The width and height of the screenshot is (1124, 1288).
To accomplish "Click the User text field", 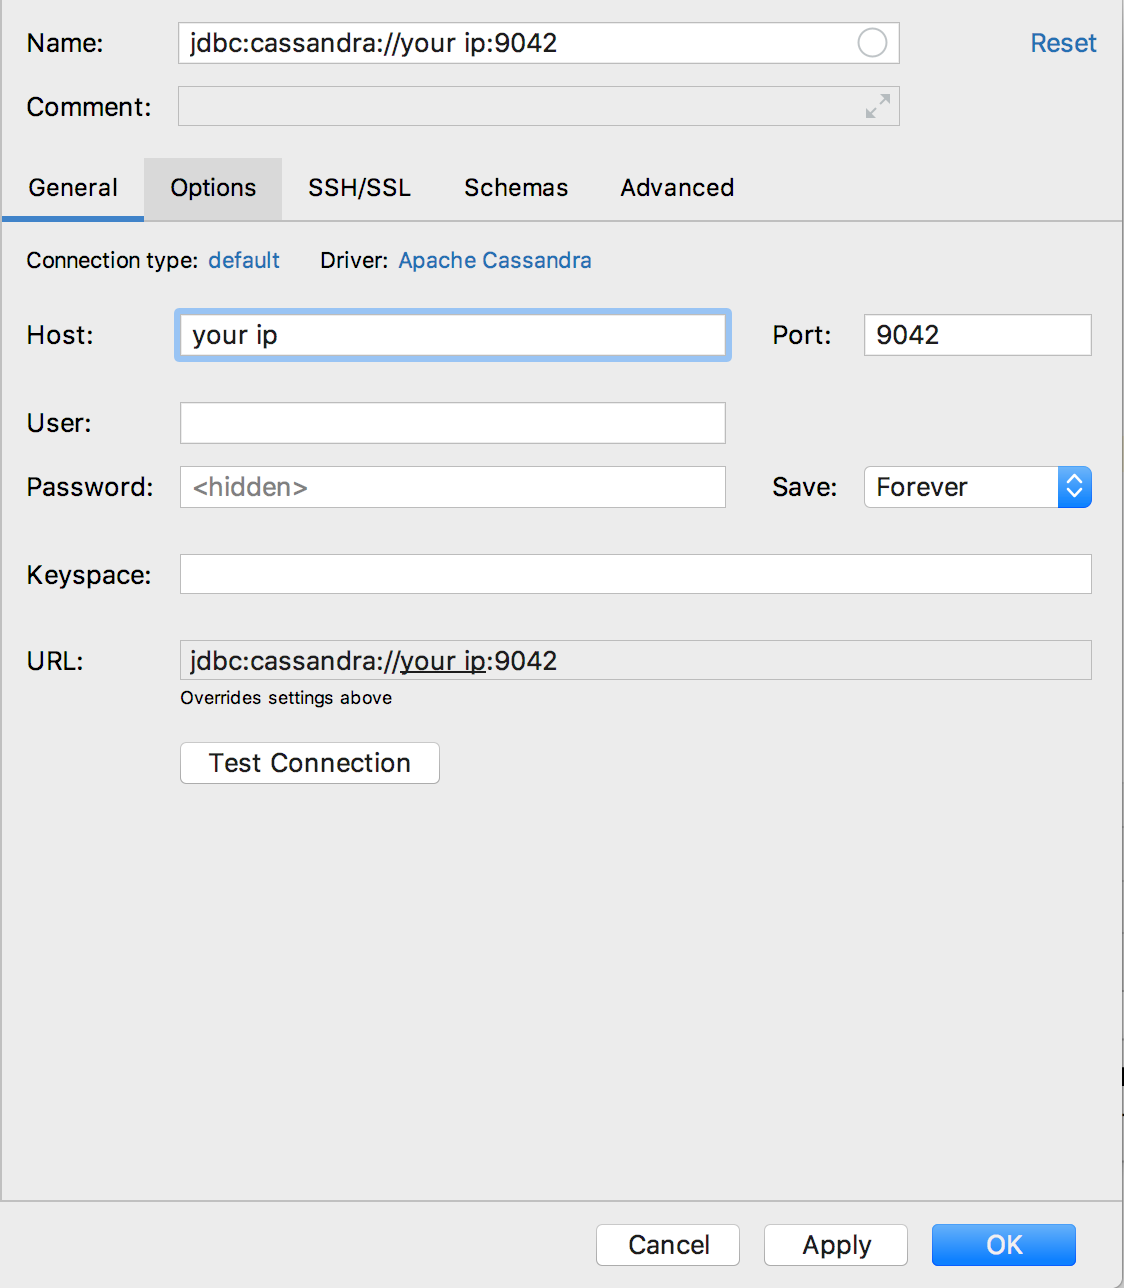I will coord(452,423).
